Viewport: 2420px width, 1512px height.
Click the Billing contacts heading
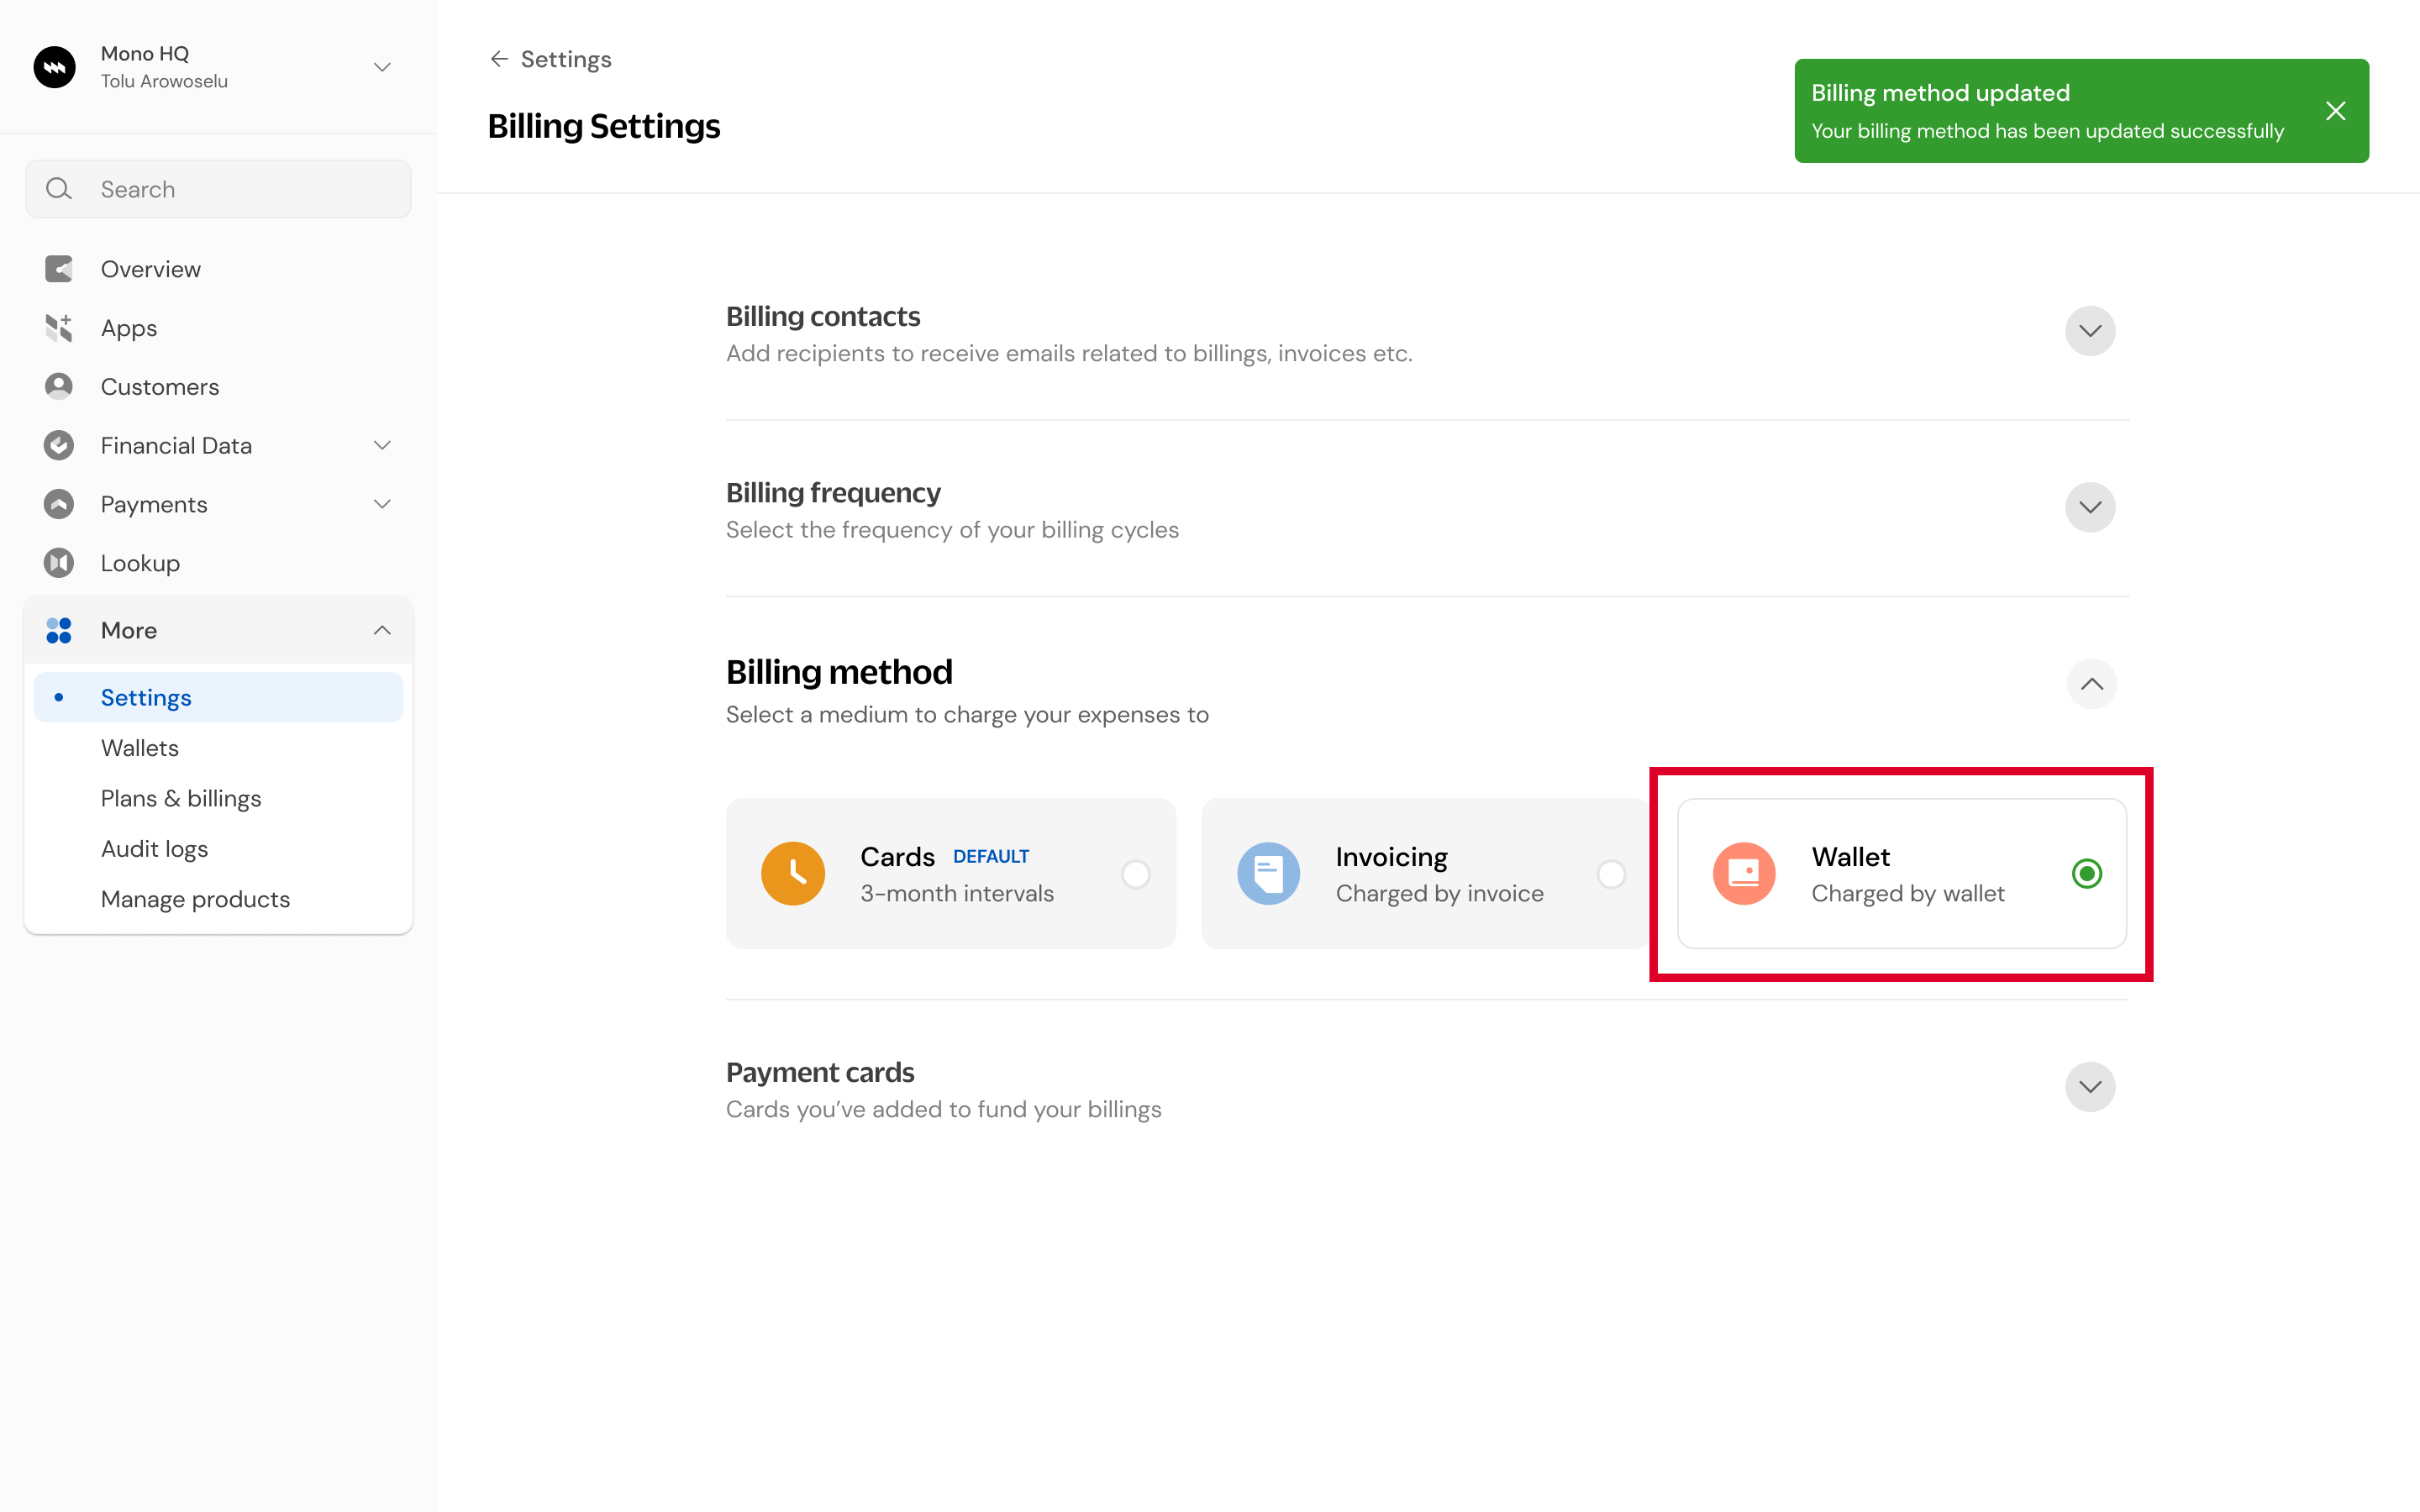click(823, 316)
